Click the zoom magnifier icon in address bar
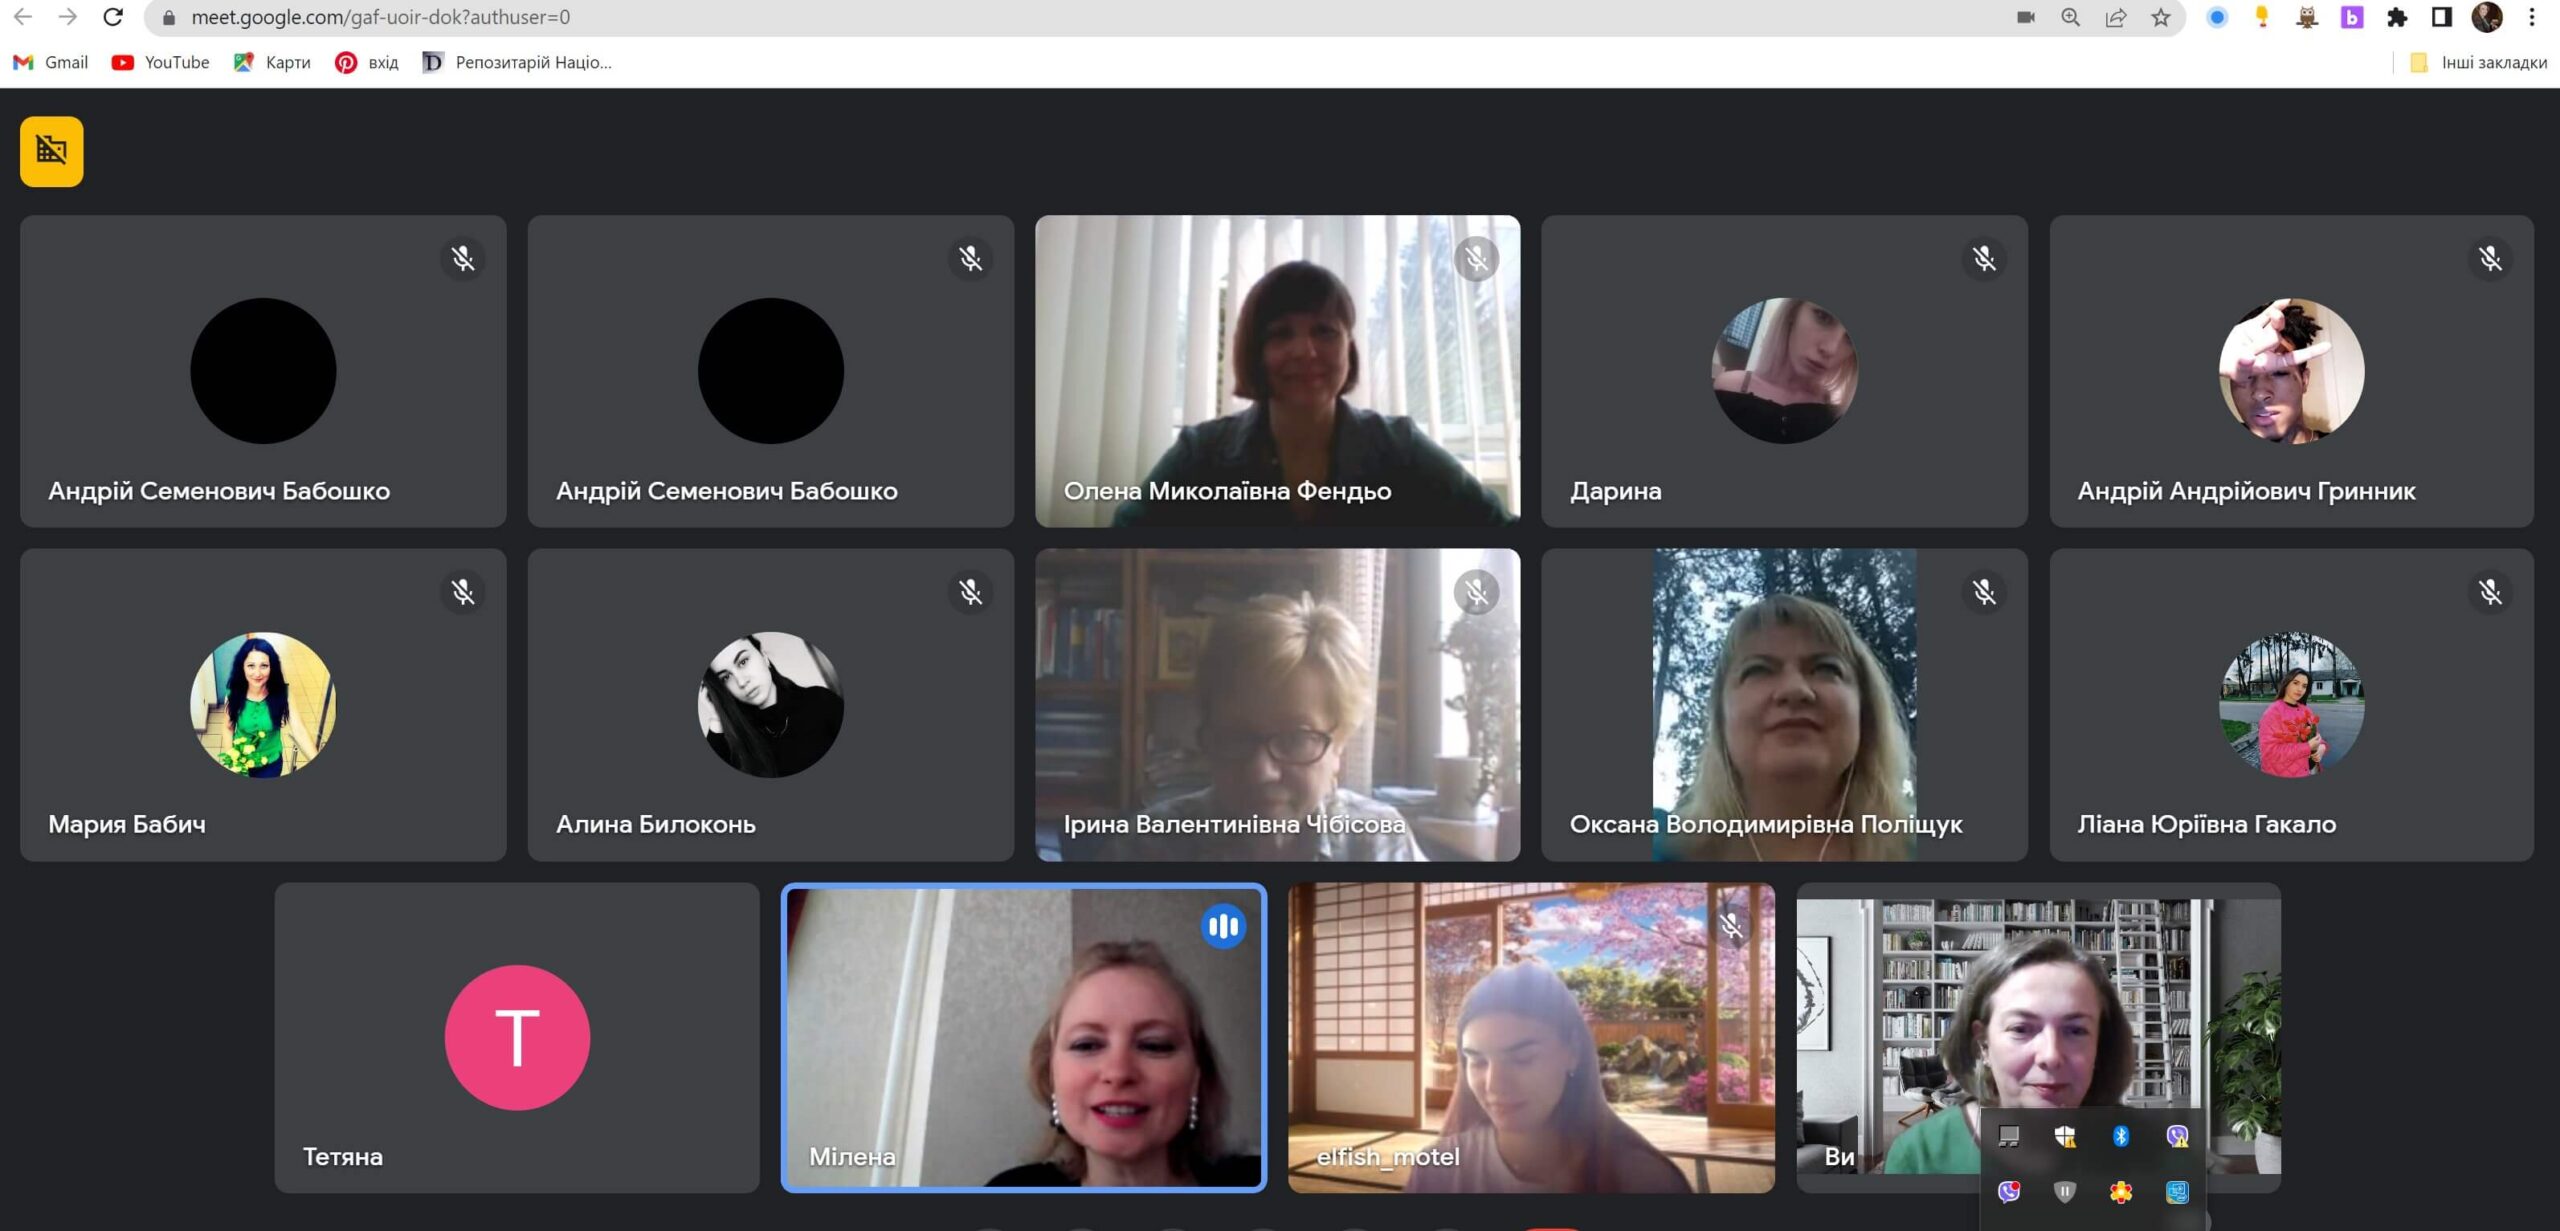The width and height of the screenshot is (2560, 1231). pyautogui.click(x=2071, y=17)
